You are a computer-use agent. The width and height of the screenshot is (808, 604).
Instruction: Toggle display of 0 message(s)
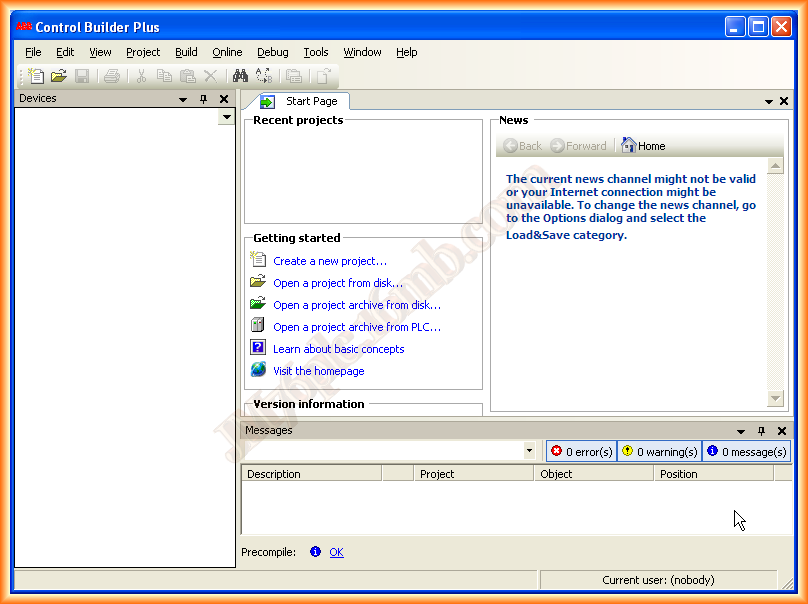click(746, 451)
